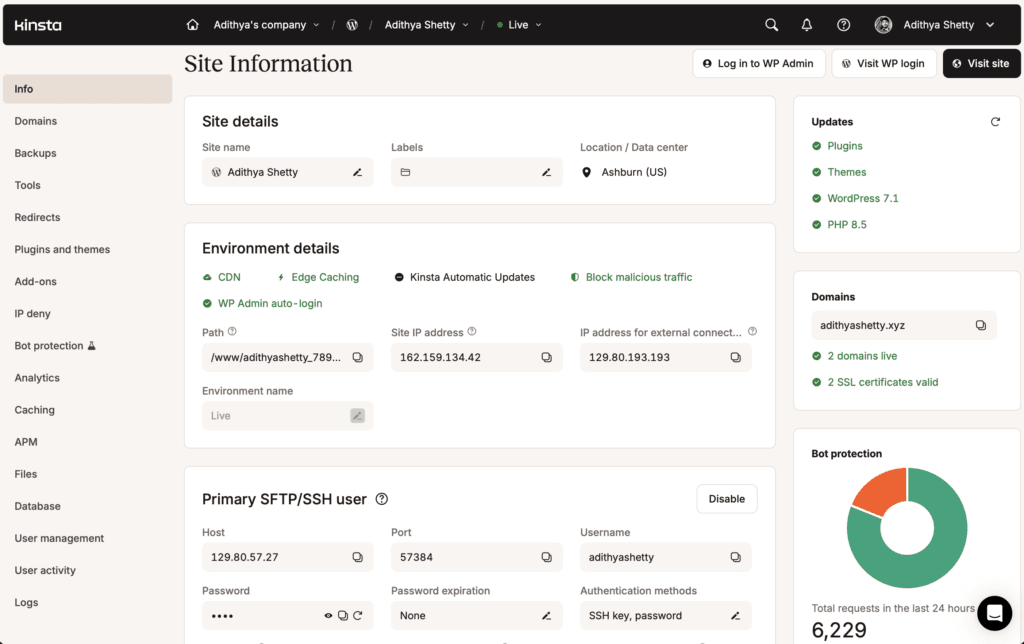The width and height of the screenshot is (1024, 644).
Task: Copy the site path
Action: pos(357,357)
